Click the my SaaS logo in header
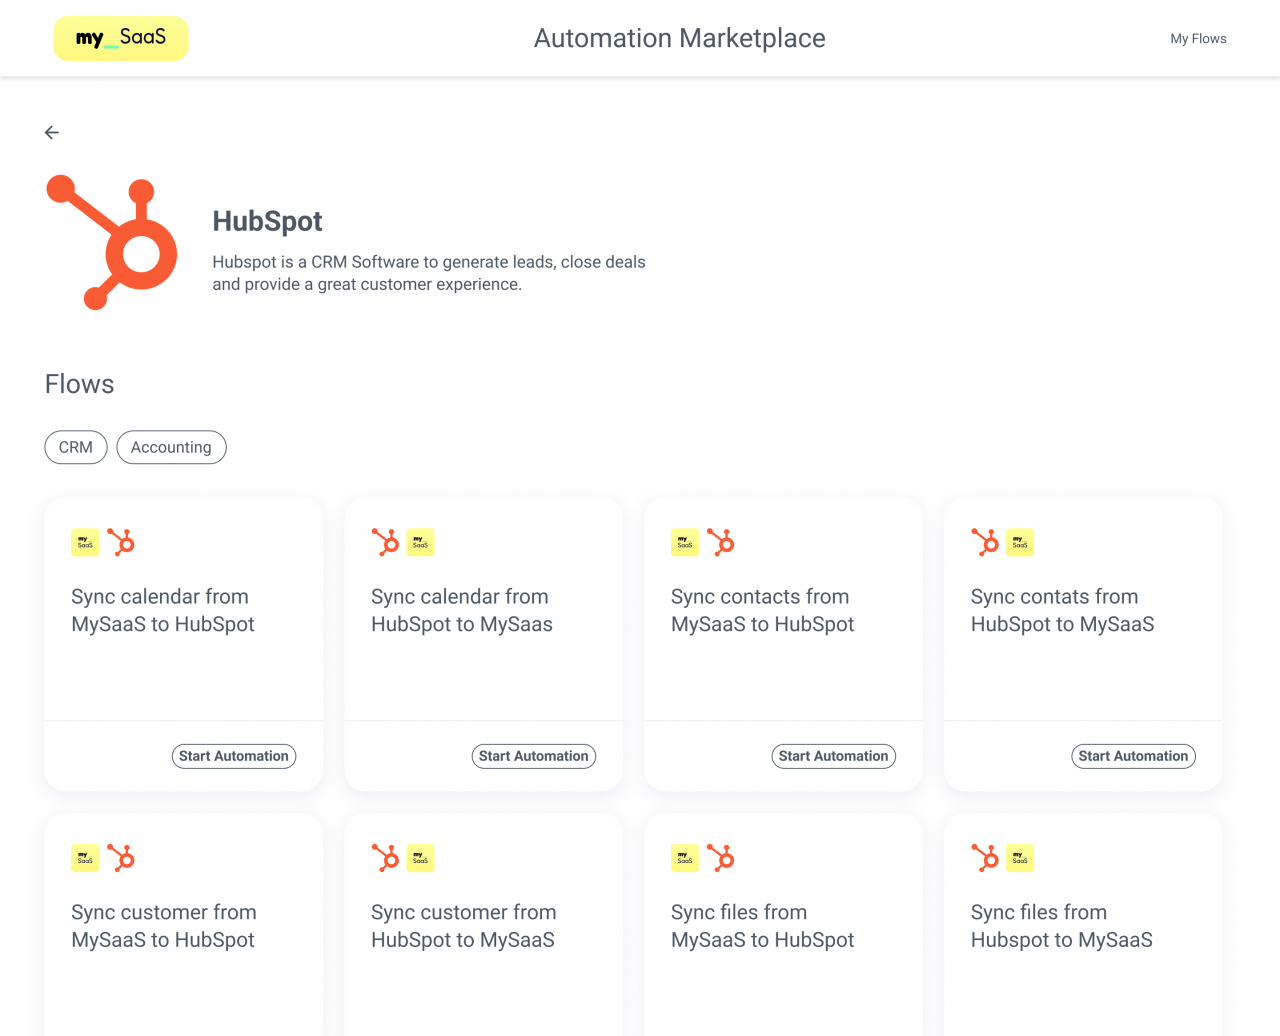 coord(121,38)
